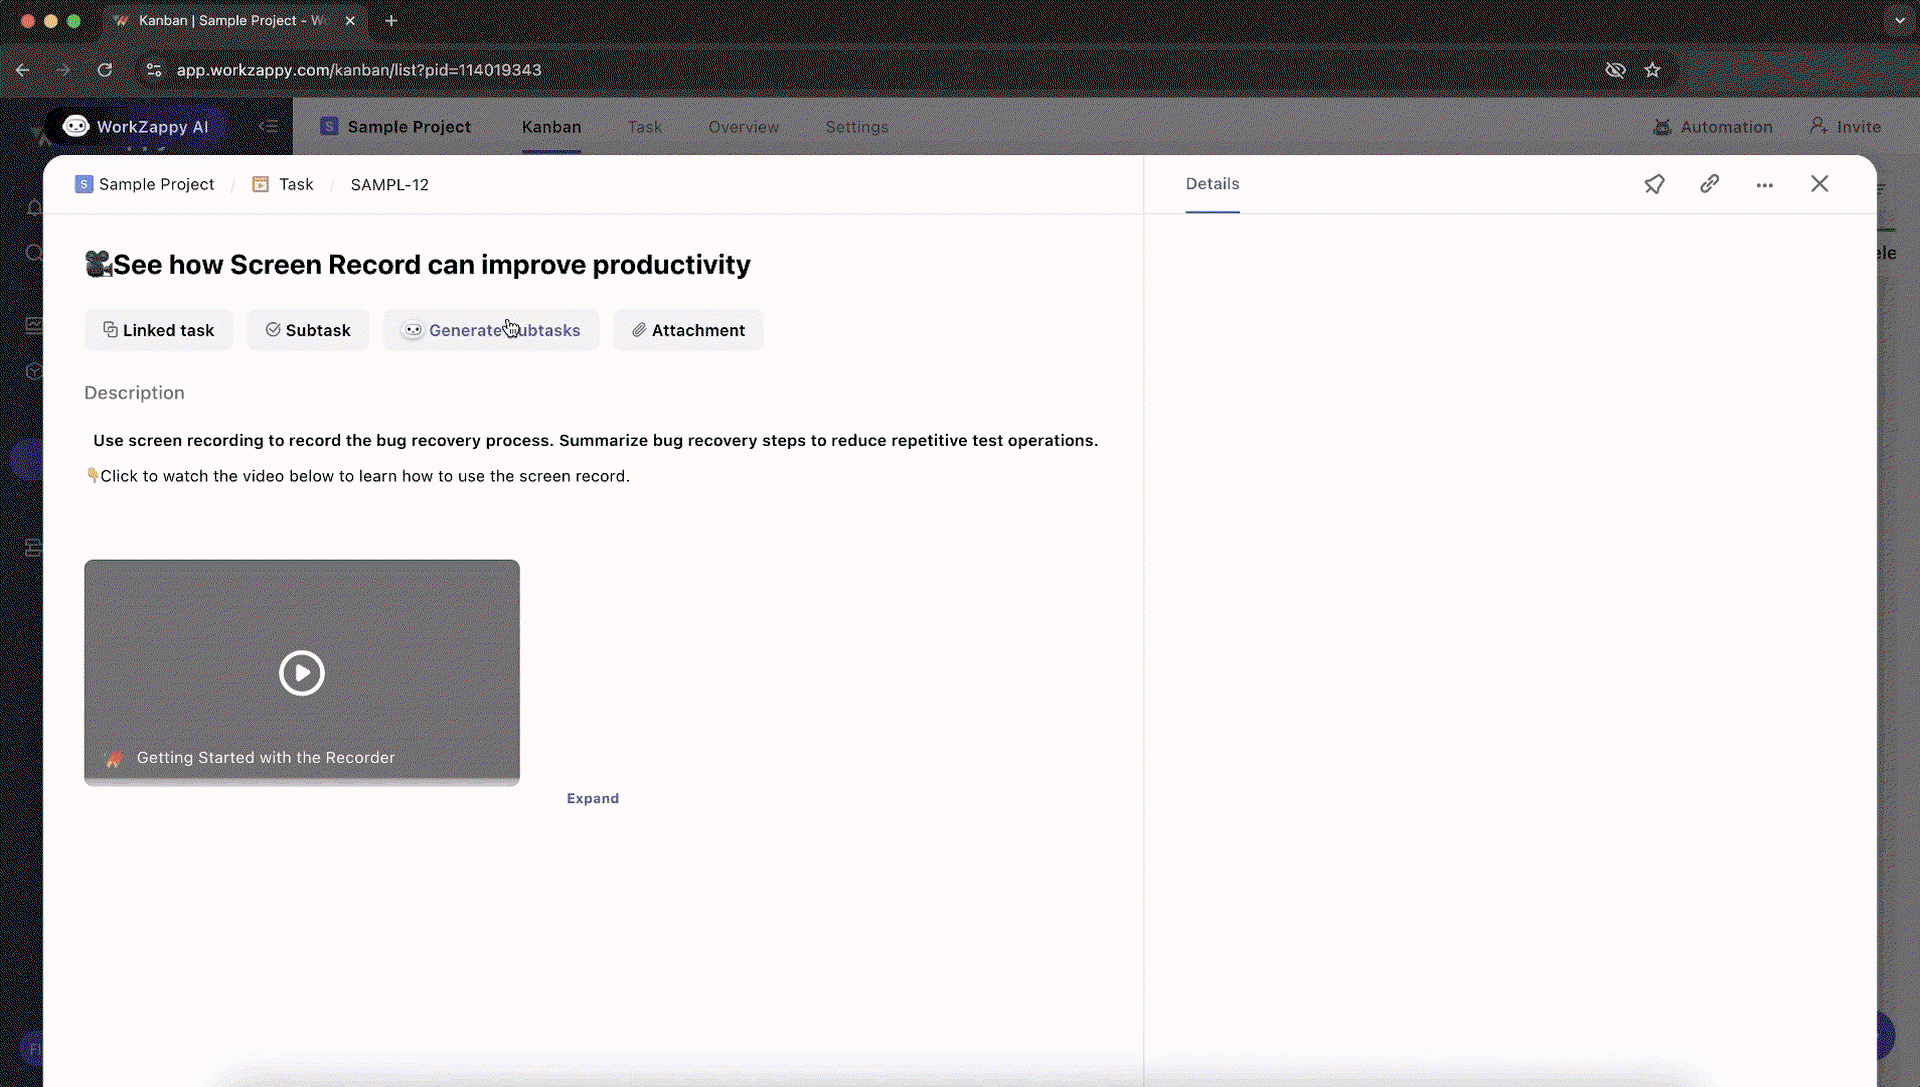Click the SAMPL-12 task ID
The width and height of the screenshot is (1920, 1087).
(389, 185)
